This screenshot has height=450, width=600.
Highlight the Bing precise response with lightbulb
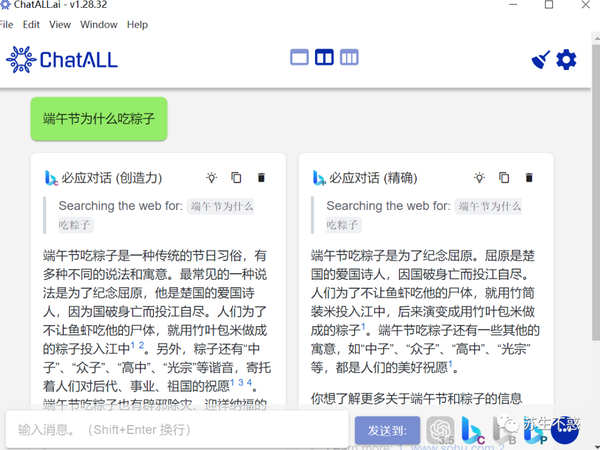(479, 178)
